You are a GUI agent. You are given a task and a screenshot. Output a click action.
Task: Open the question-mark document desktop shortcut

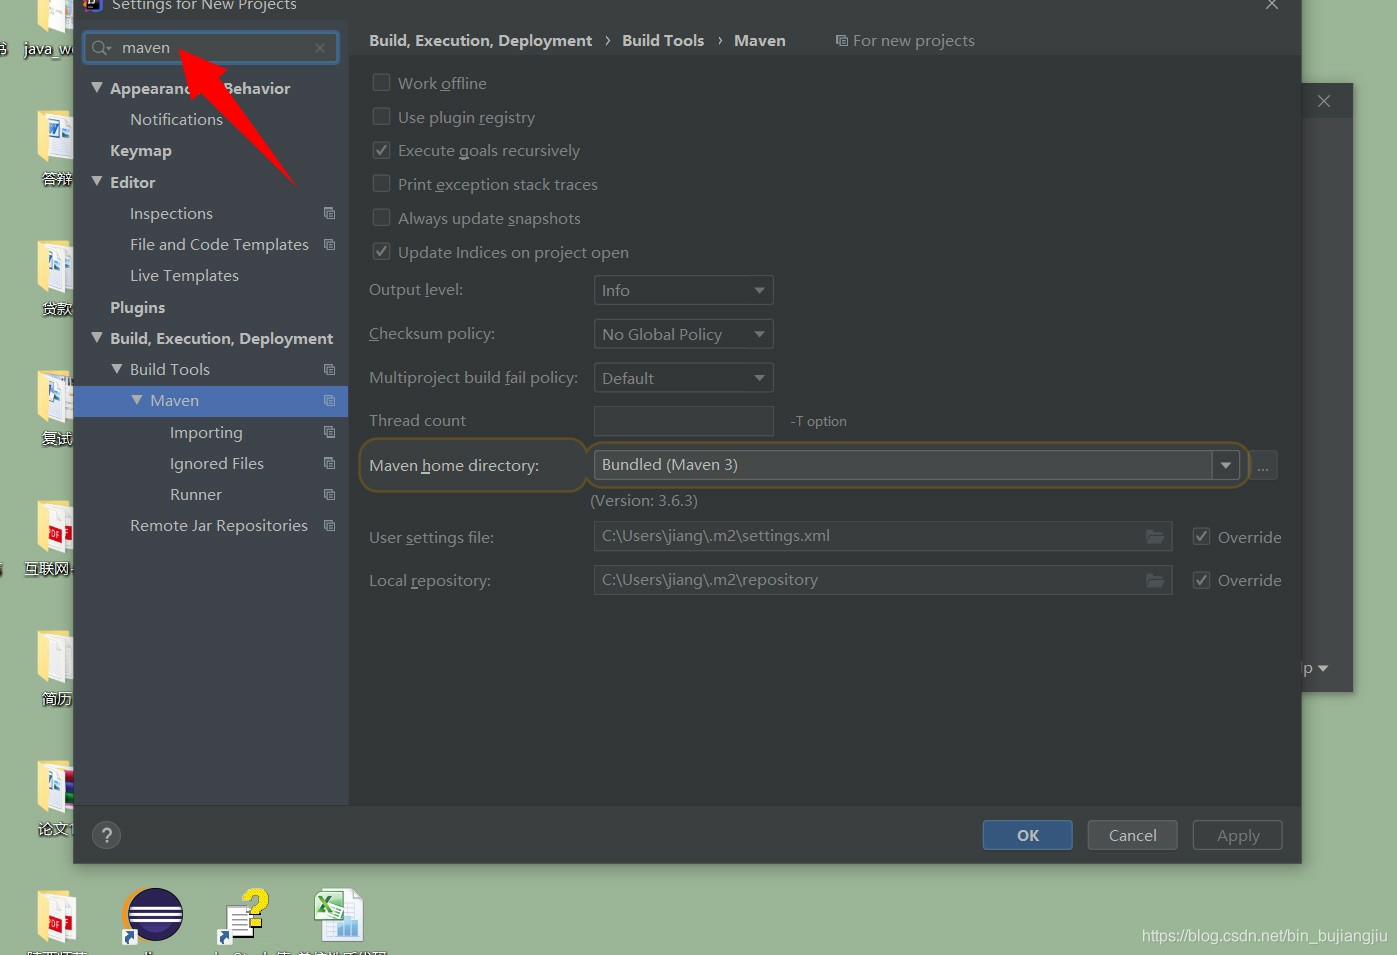coord(244,915)
